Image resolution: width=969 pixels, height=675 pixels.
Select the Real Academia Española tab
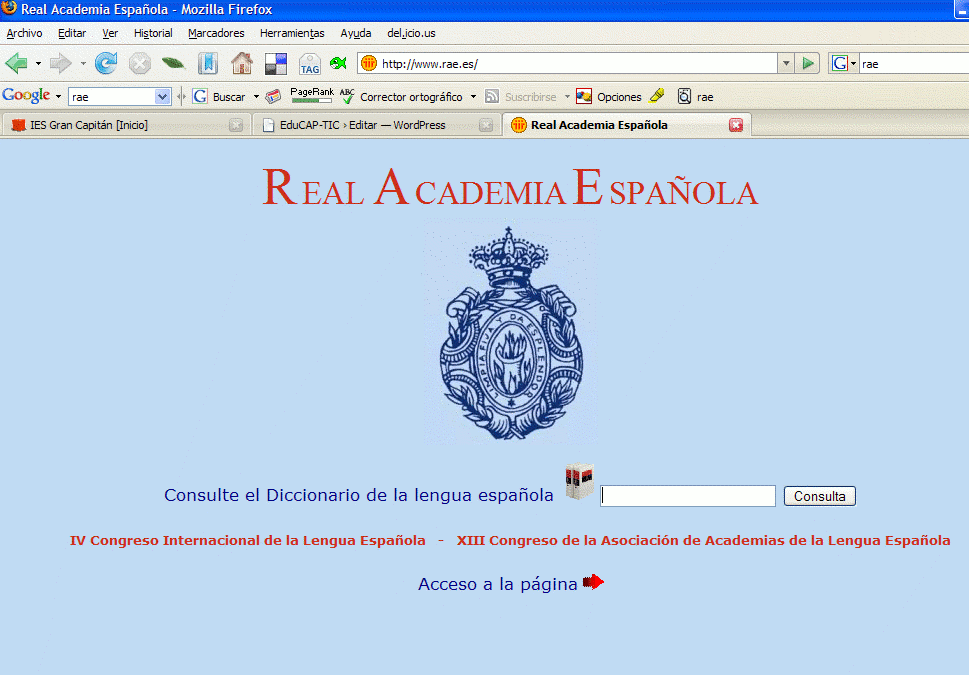click(627, 125)
